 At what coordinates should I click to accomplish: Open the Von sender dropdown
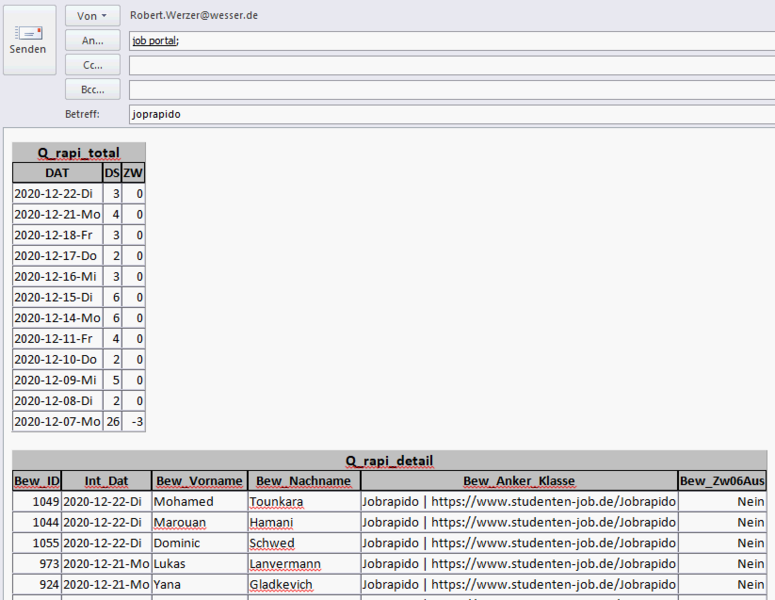[92, 16]
